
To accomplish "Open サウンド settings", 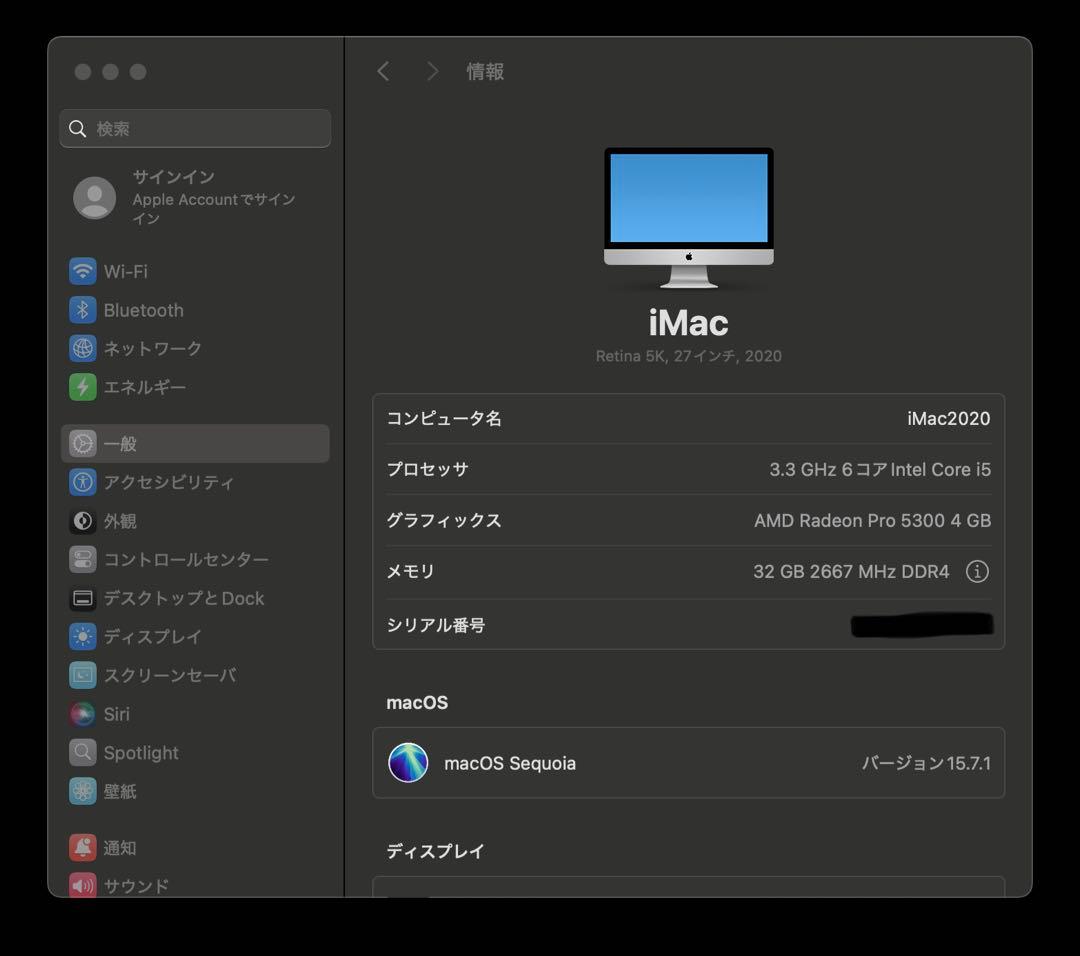I will [x=135, y=886].
